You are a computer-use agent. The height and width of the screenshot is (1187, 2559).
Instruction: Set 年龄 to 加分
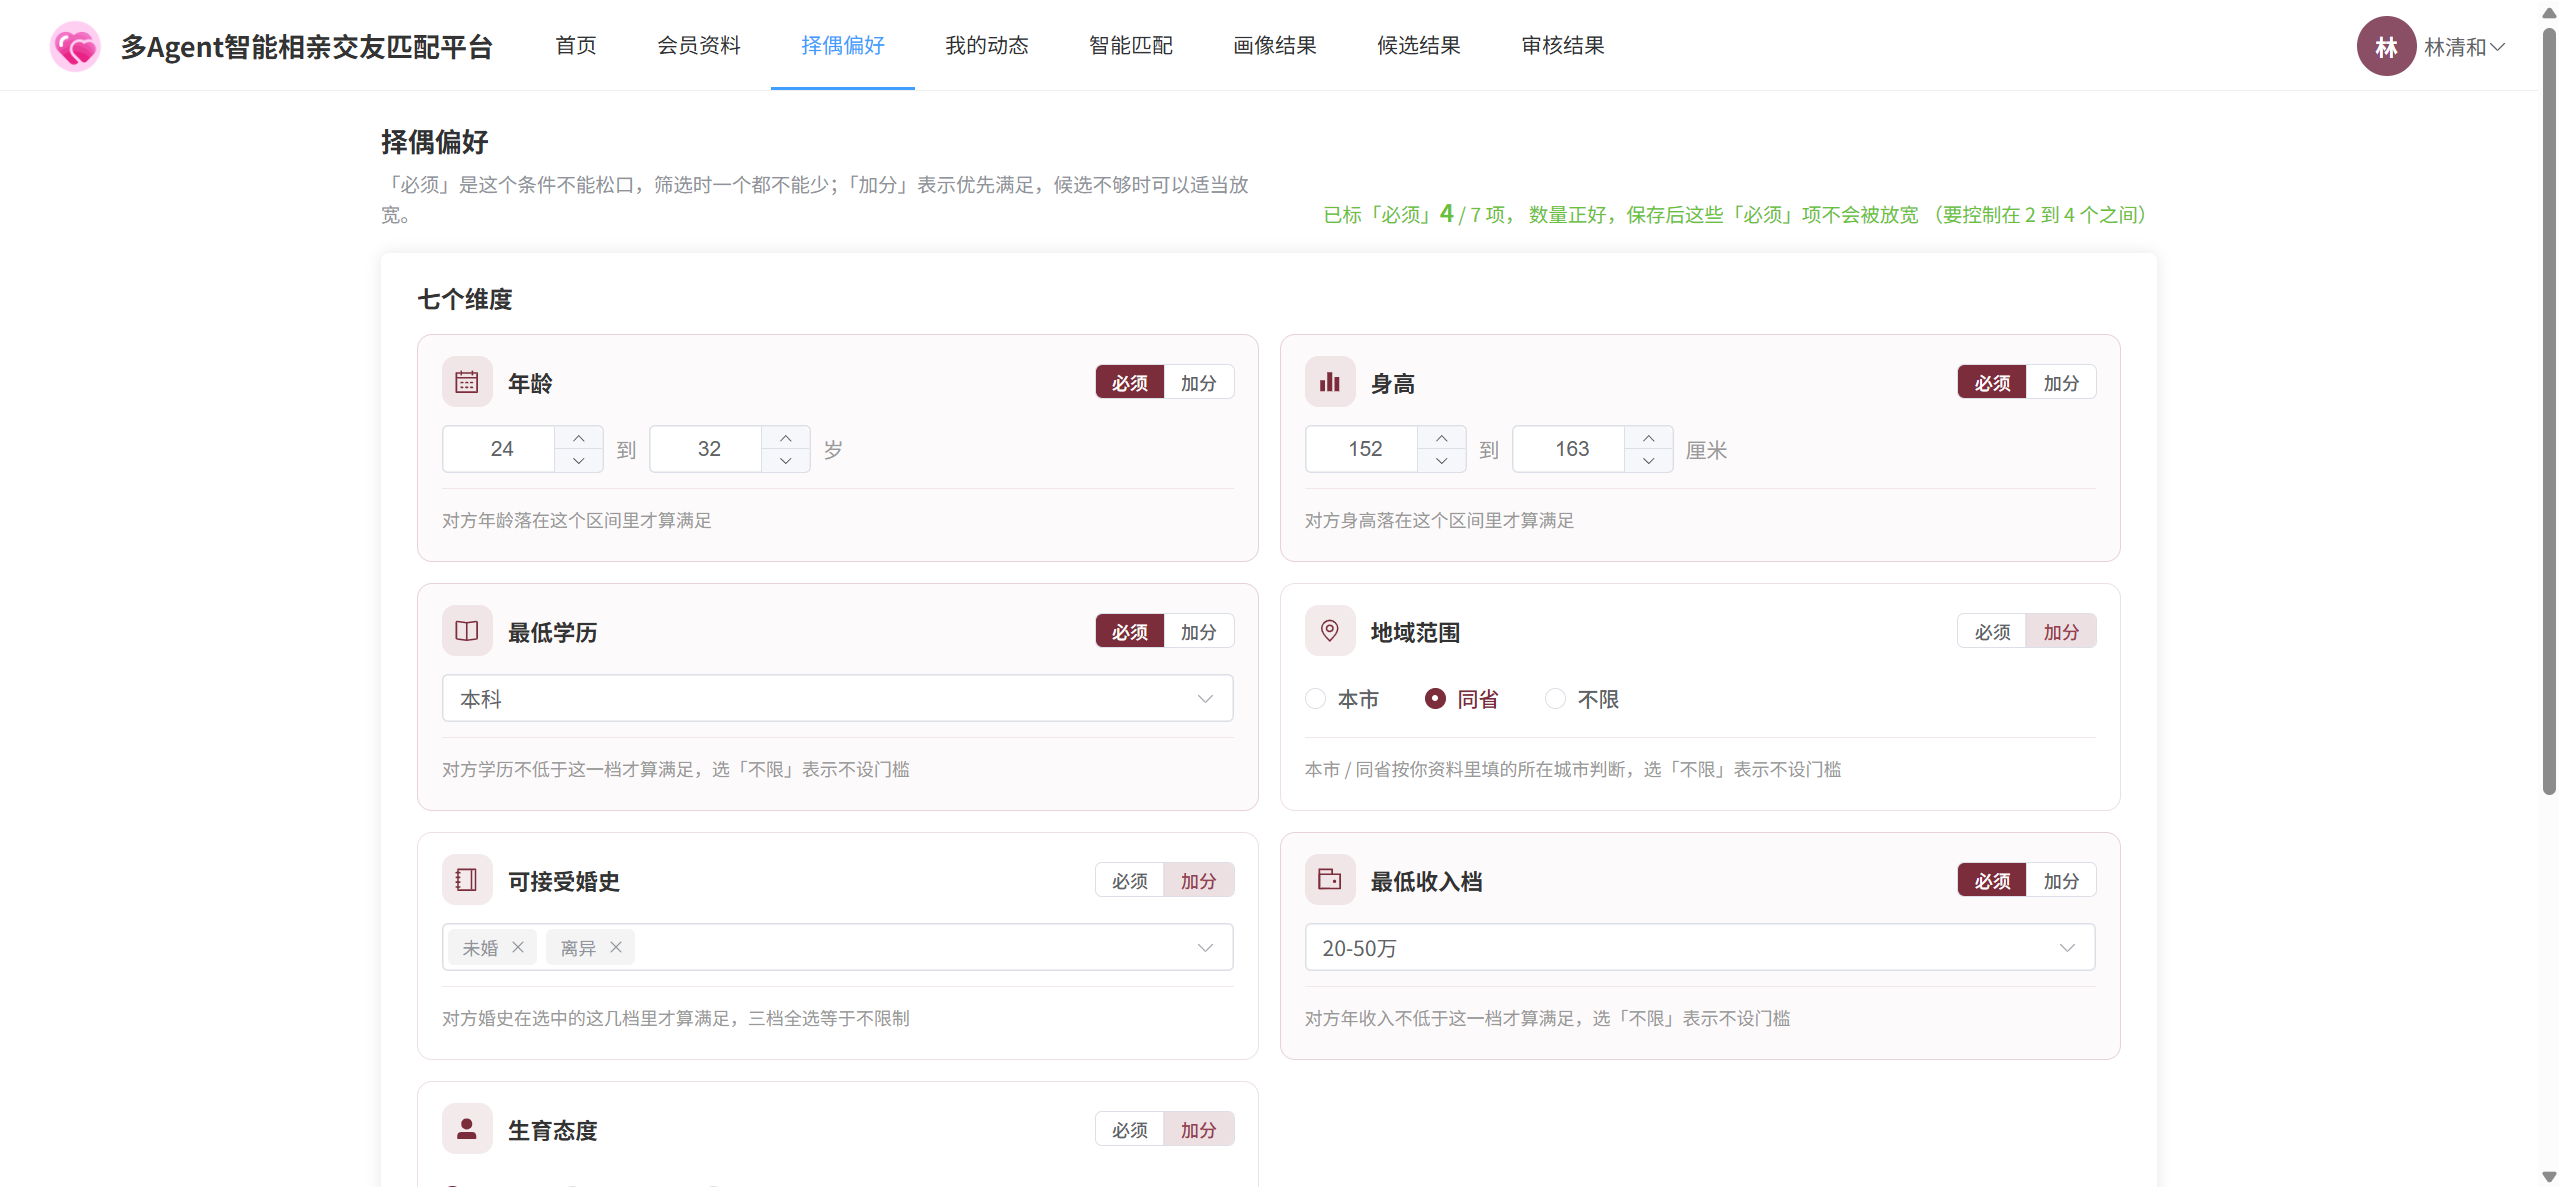click(1198, 383)
